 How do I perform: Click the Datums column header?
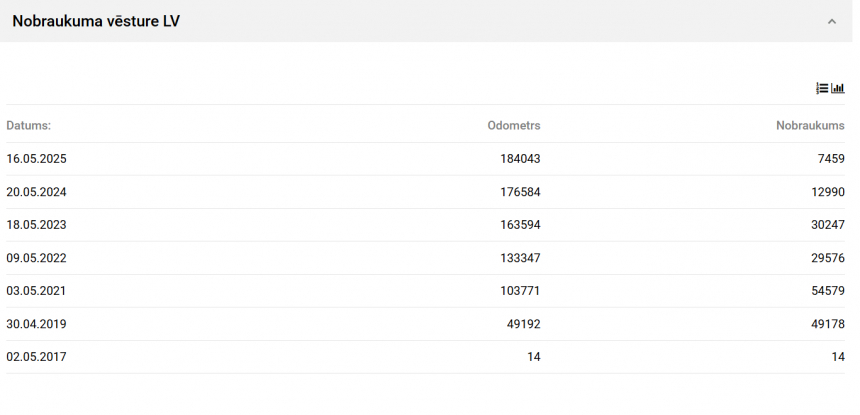pos(29,126)
